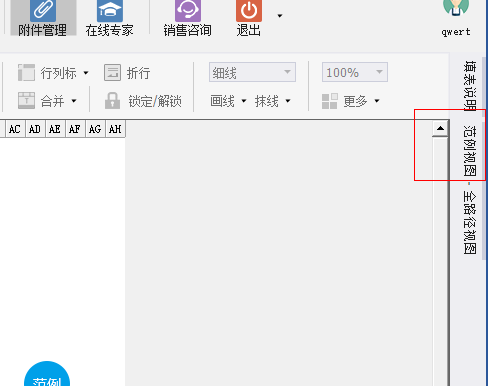Click the qwert user avatar
Image resolution: width=488 pixels, height=386 pixels.
456,8
